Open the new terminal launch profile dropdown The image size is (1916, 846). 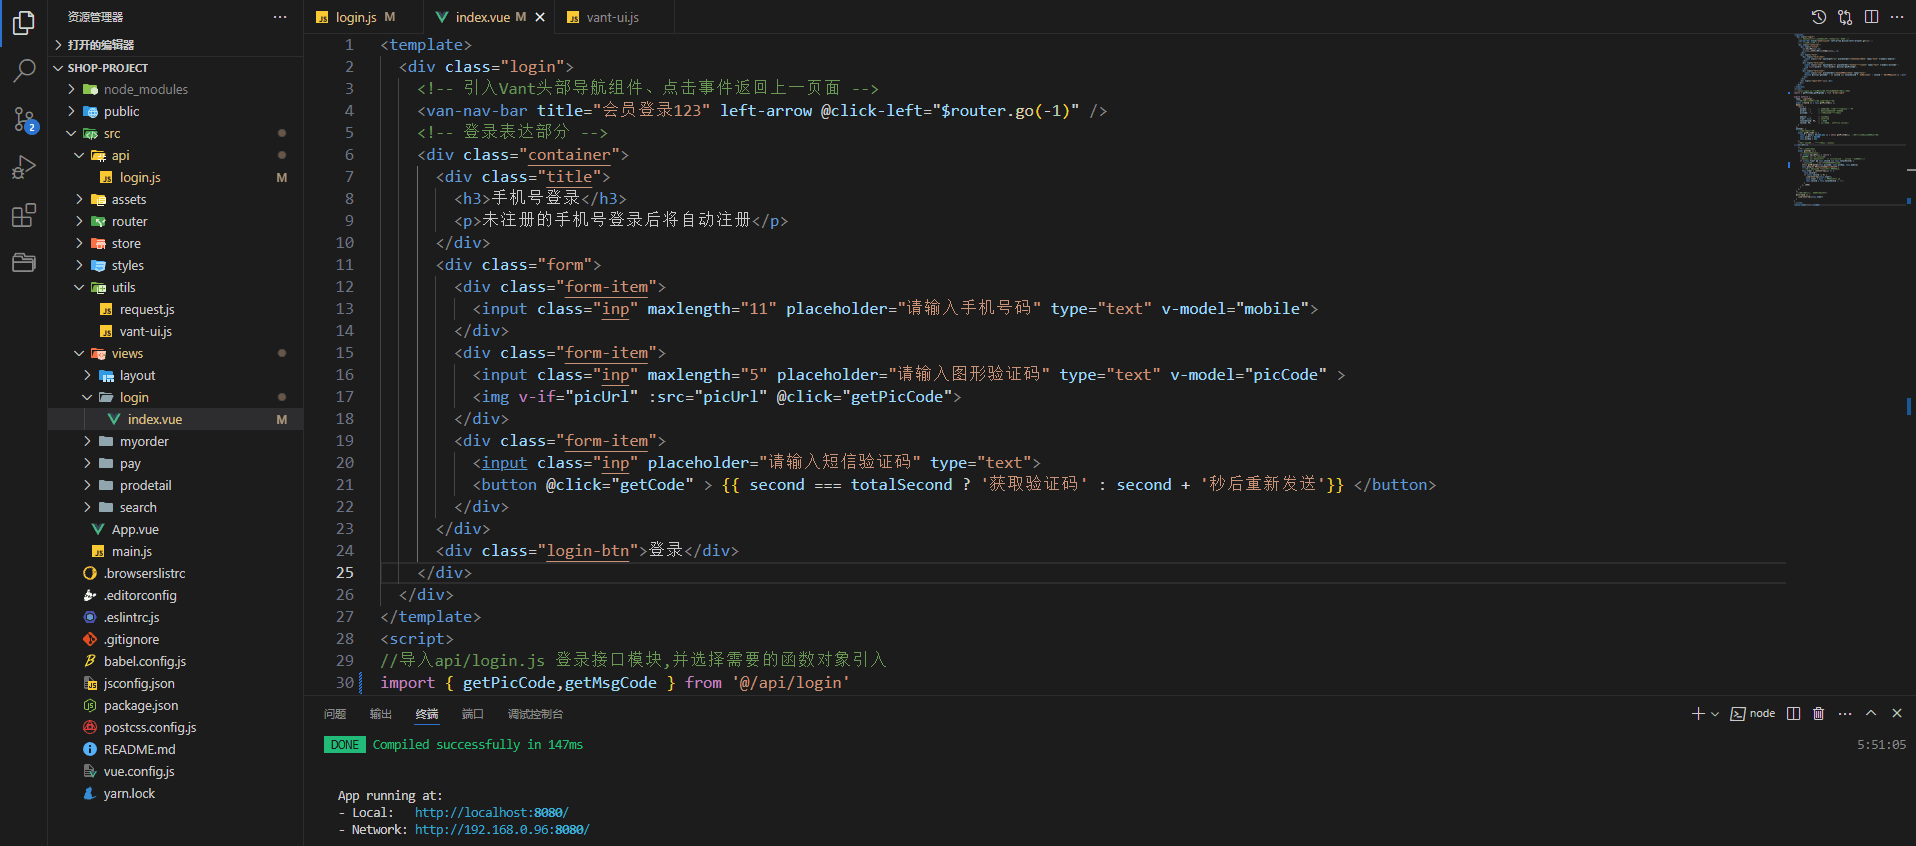click(1715, 714)
